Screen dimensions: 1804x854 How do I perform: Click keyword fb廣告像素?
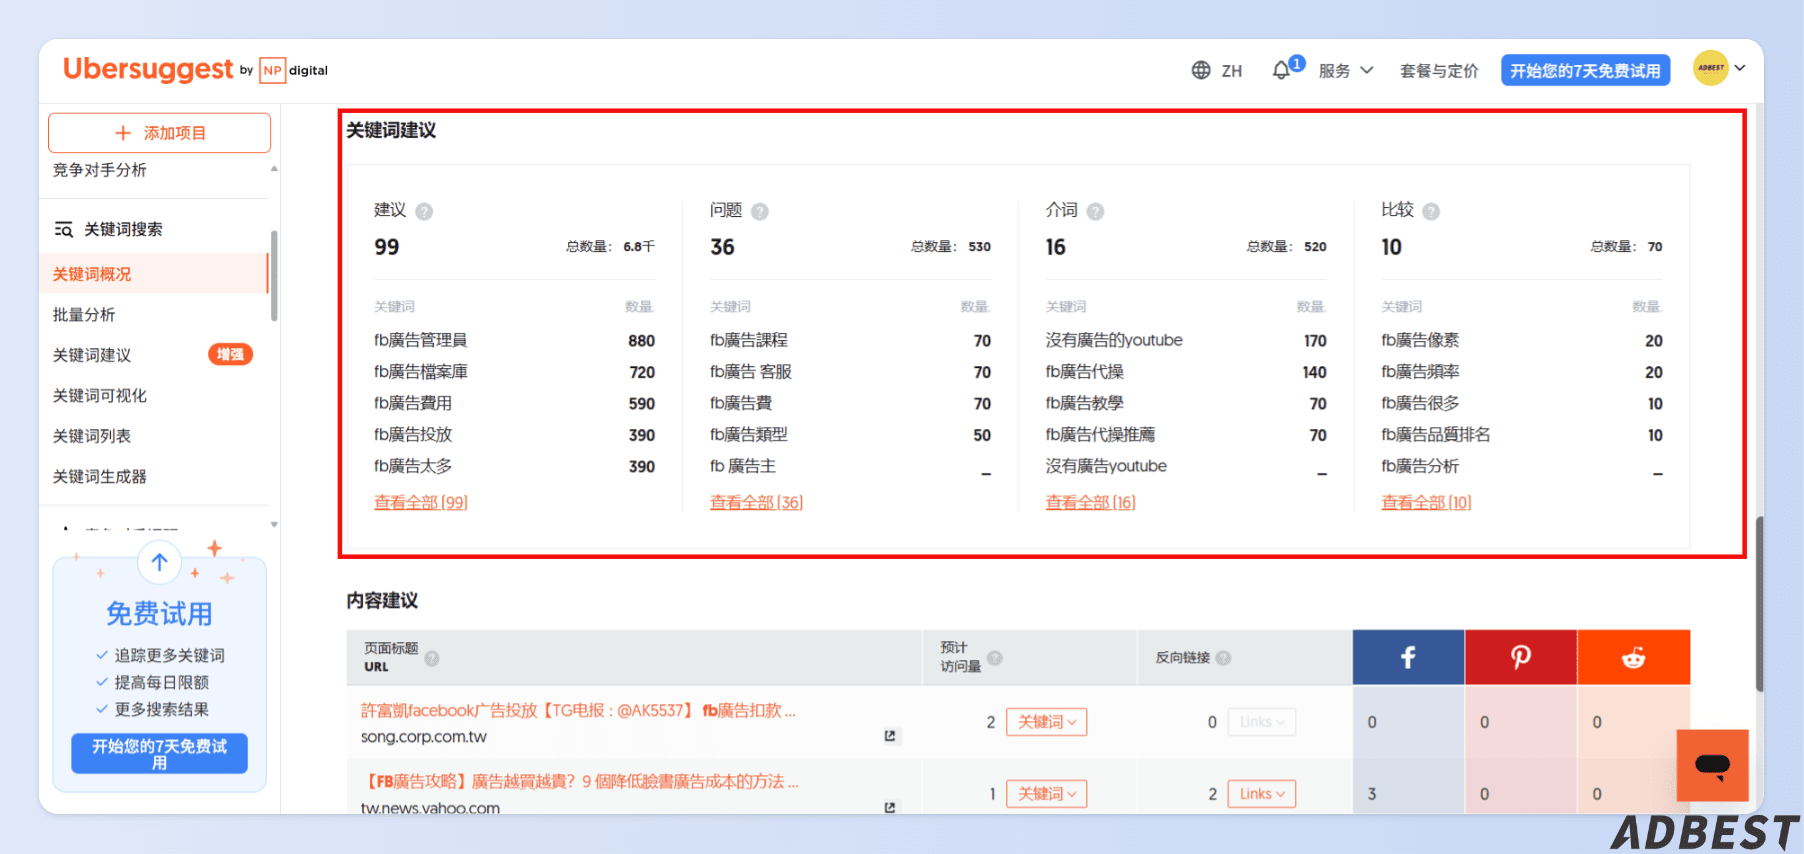click(x=1420, y=340)
